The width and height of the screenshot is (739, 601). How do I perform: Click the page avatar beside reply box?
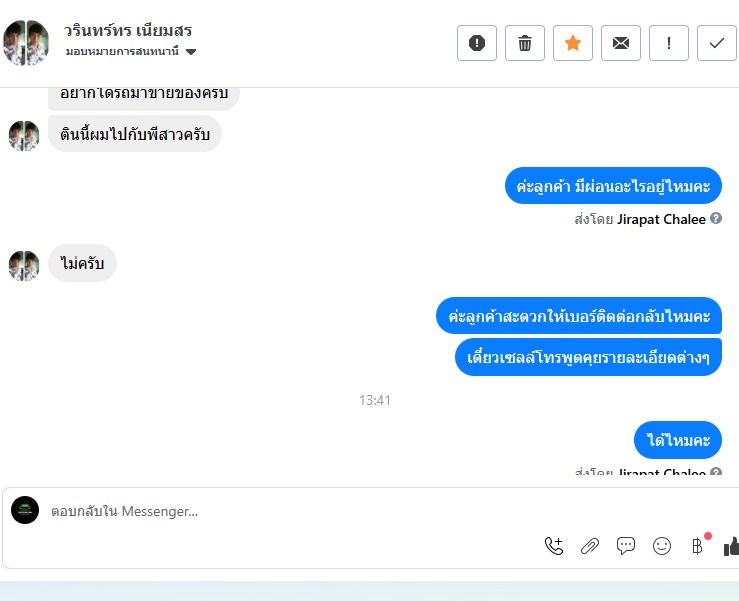[25, 510]
